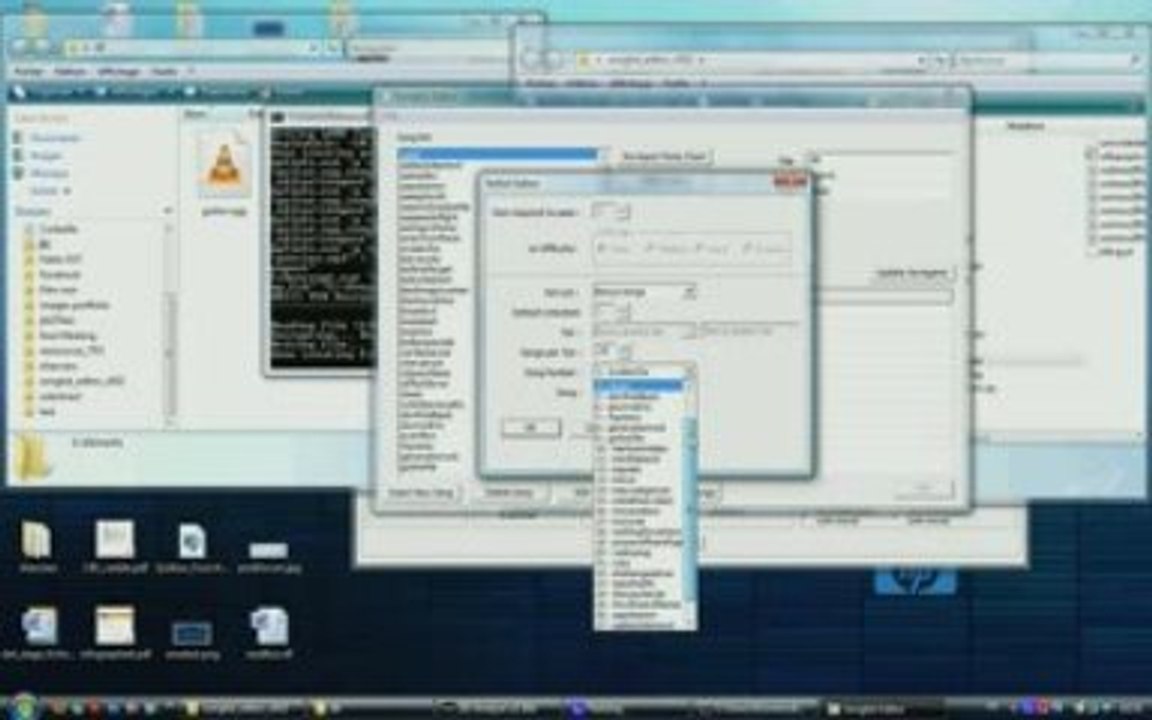
Task: Select the Hard difficulty radio button
Action: 711,249
